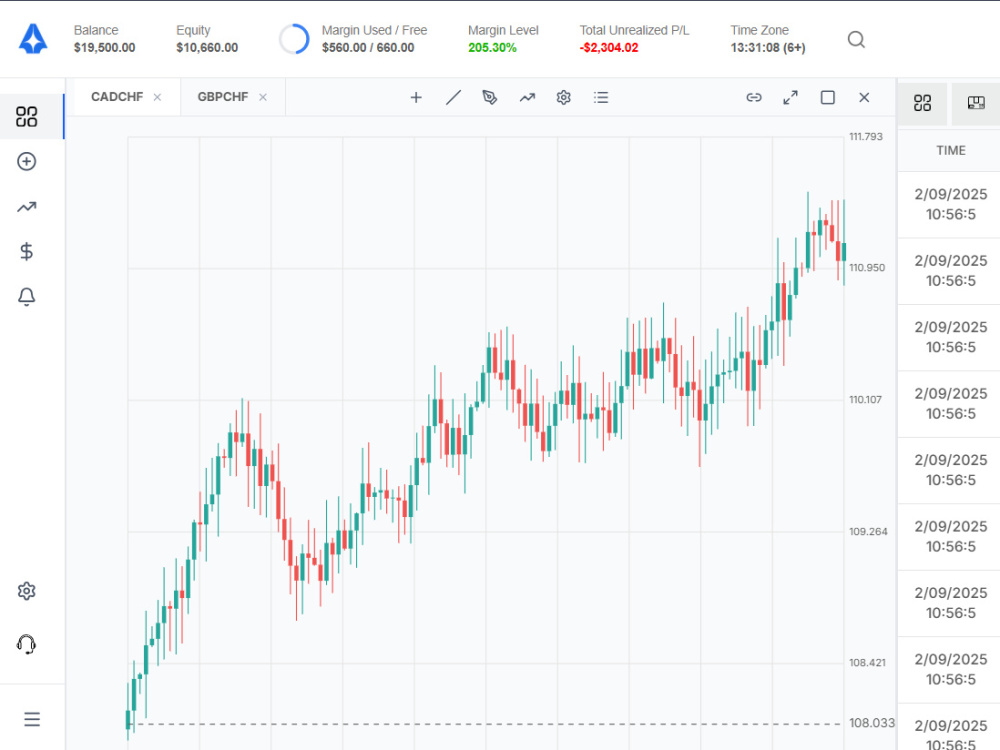Close the CADCHF tab
The image size is (1000, 750).
pos(157,97)
